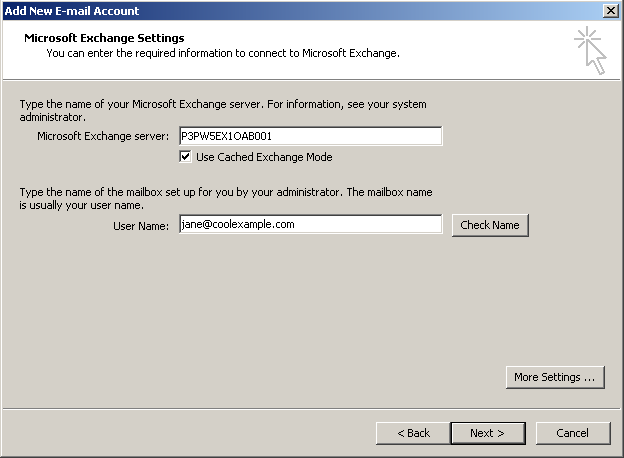Click the 'You can enter the required information' text
This screenshot has height=458, width=624.
223,53
